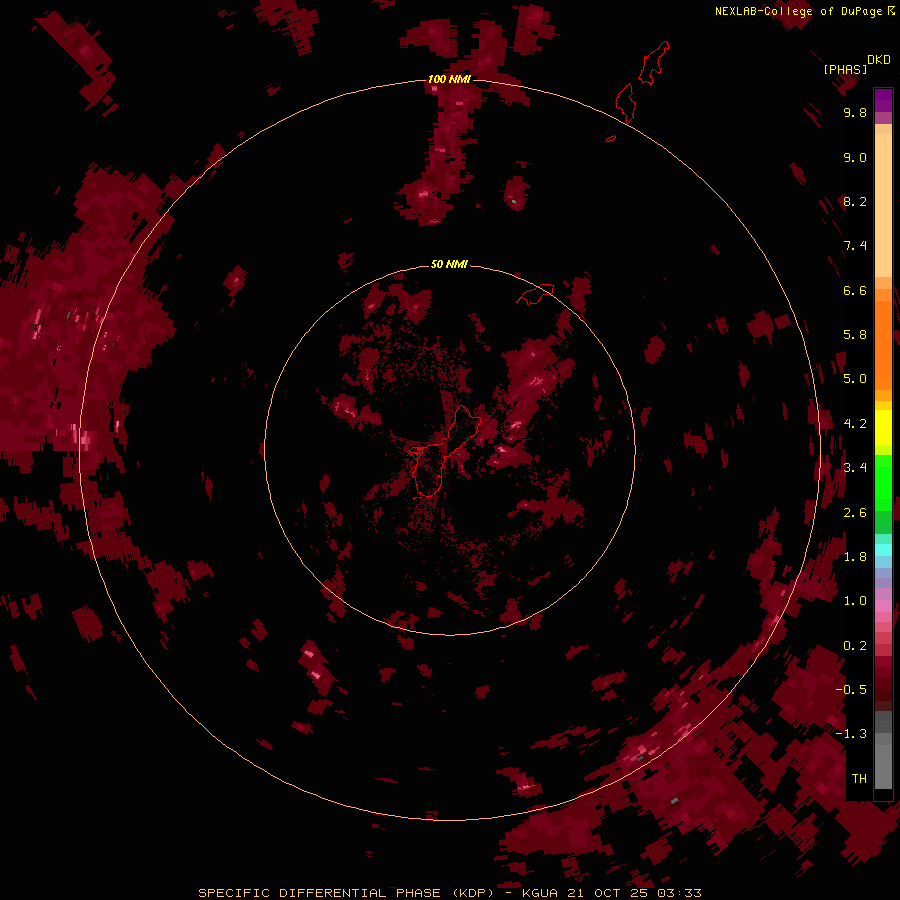Click the "9.8" color scale value
This screenshot has height=900, width=900.
coord(855,112)
